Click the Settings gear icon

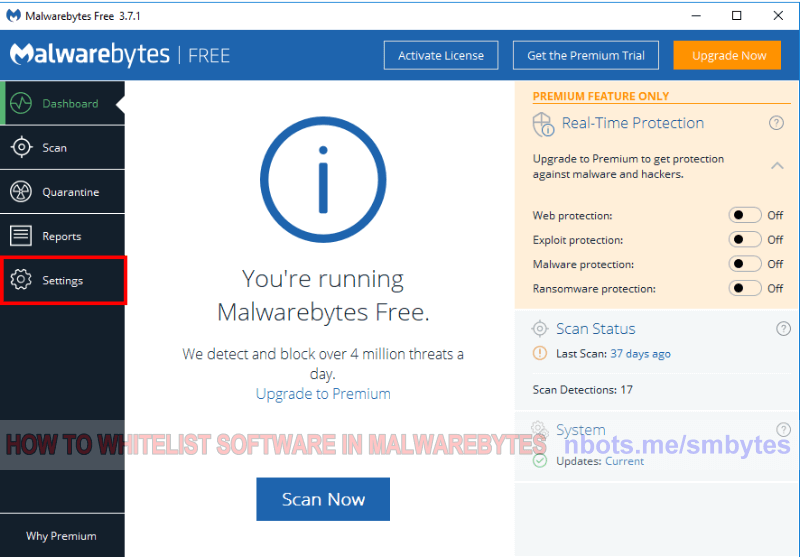coord(21,280)
